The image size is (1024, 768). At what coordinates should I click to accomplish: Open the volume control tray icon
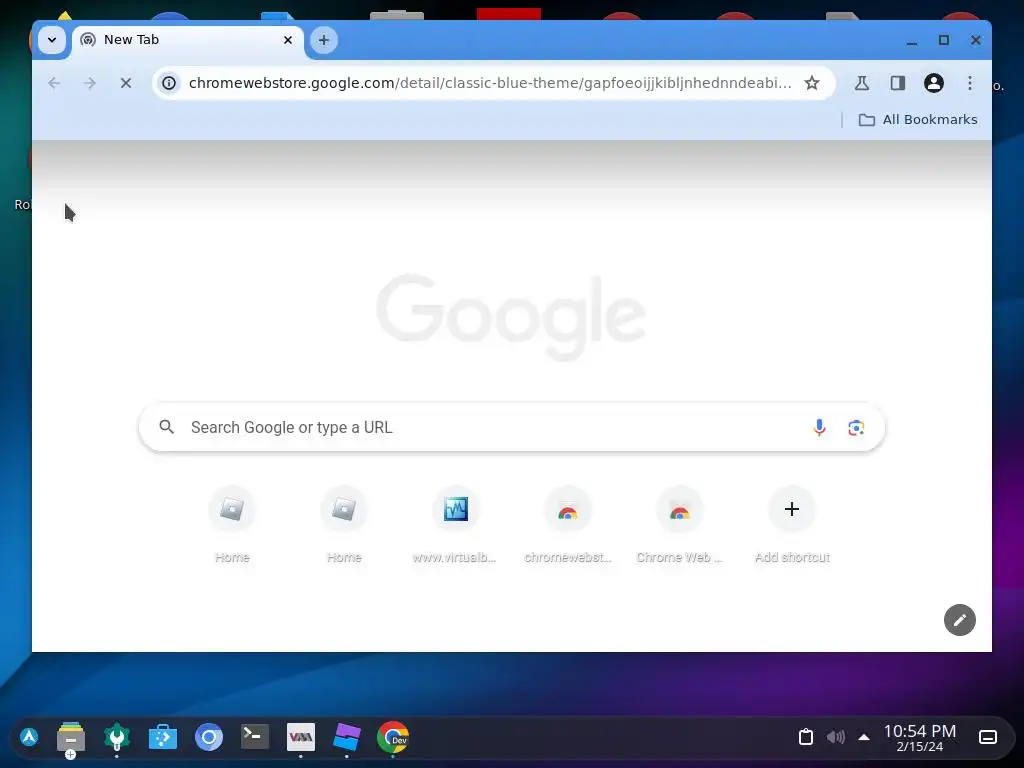835,737
